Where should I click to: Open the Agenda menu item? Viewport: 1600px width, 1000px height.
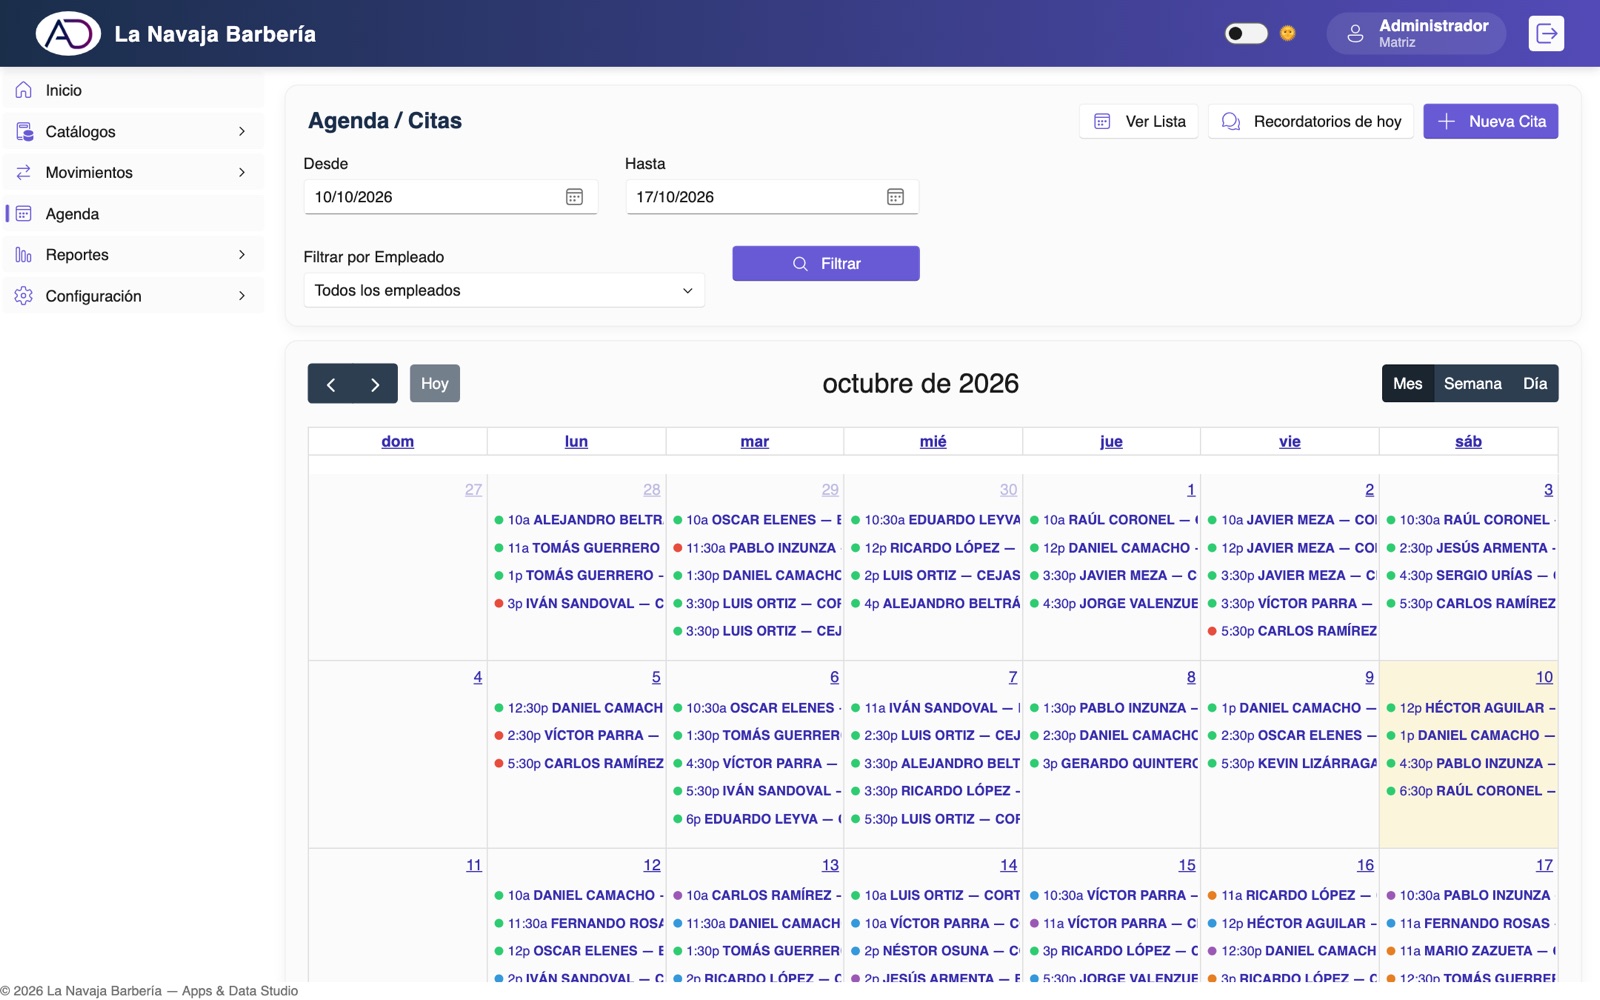click(x=134, y=213)
